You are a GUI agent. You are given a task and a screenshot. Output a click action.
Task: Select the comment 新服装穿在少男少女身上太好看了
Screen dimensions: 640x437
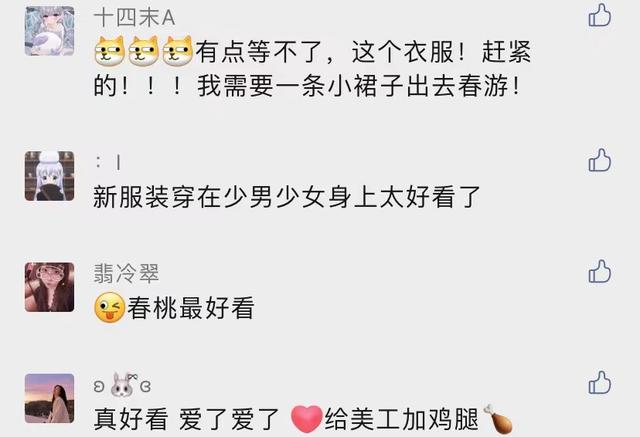287,197
